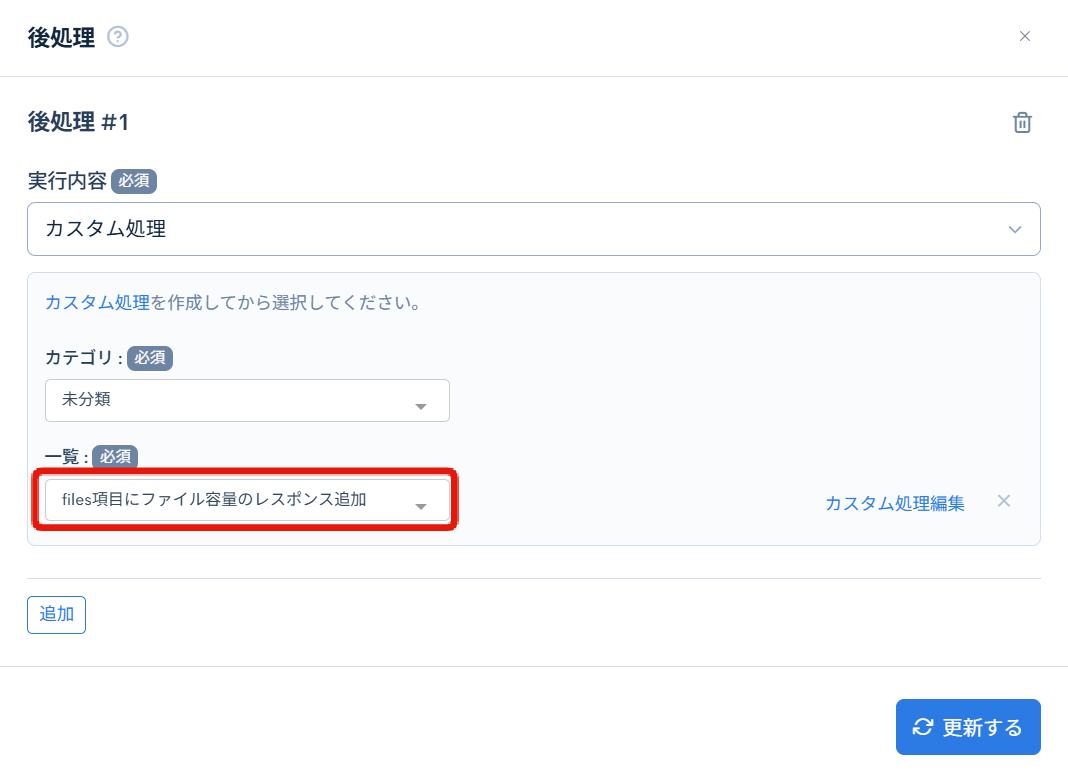This screenshot has height=776, width=1068.
Task: Click the chevron arrow of 実行内容 select
Action: pos(1015,229)
